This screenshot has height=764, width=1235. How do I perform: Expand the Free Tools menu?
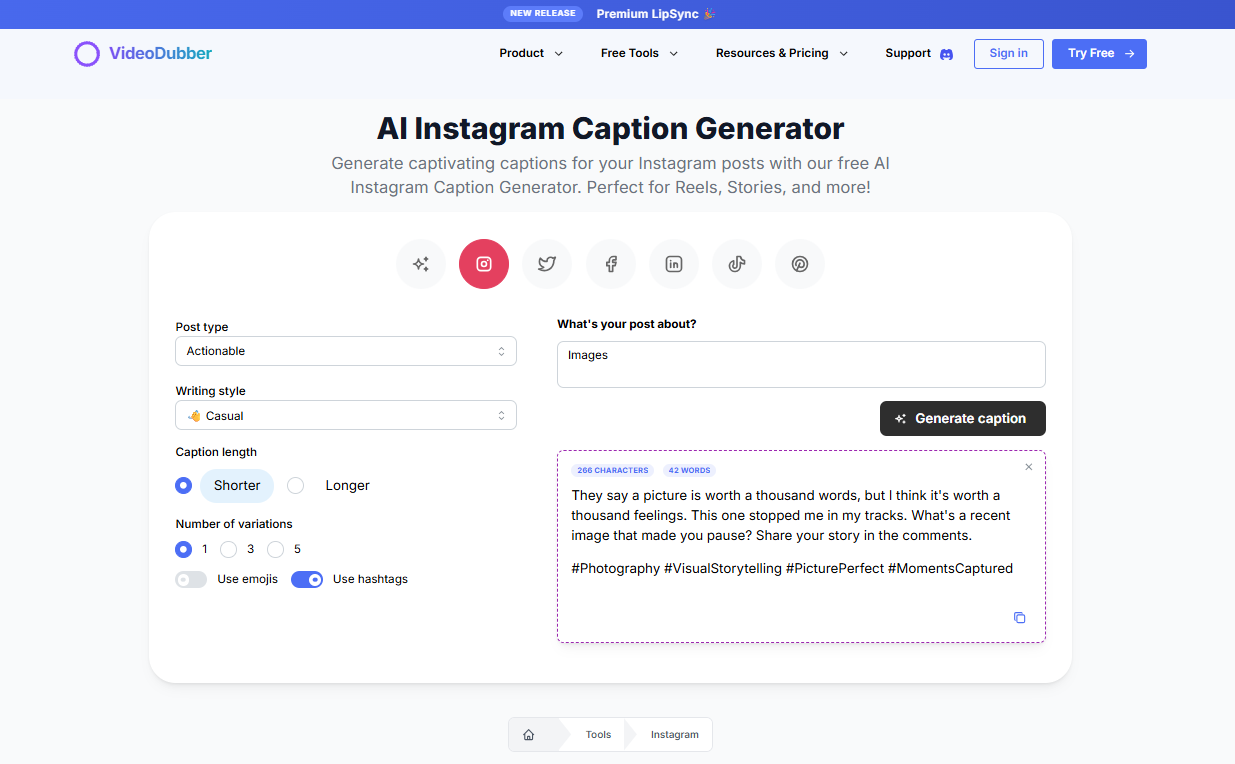639,53
